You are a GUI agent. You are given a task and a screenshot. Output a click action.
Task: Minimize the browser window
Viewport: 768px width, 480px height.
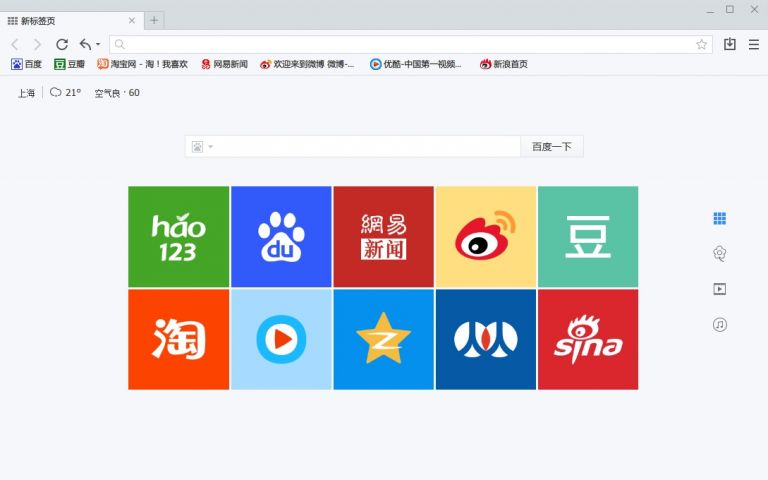[x=710, y=10]
